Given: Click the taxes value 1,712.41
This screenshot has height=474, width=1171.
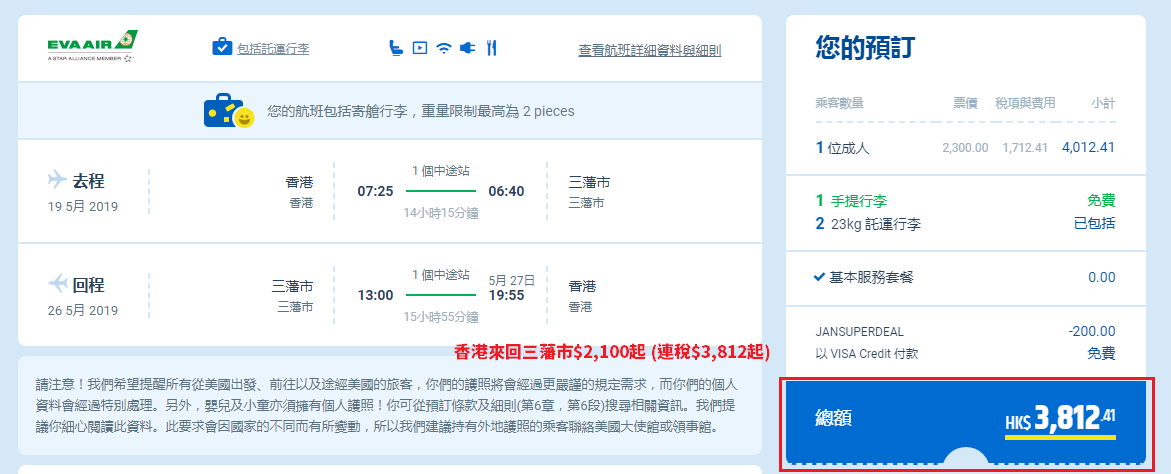Looking at the screenshot, I should pos(1025,148).
